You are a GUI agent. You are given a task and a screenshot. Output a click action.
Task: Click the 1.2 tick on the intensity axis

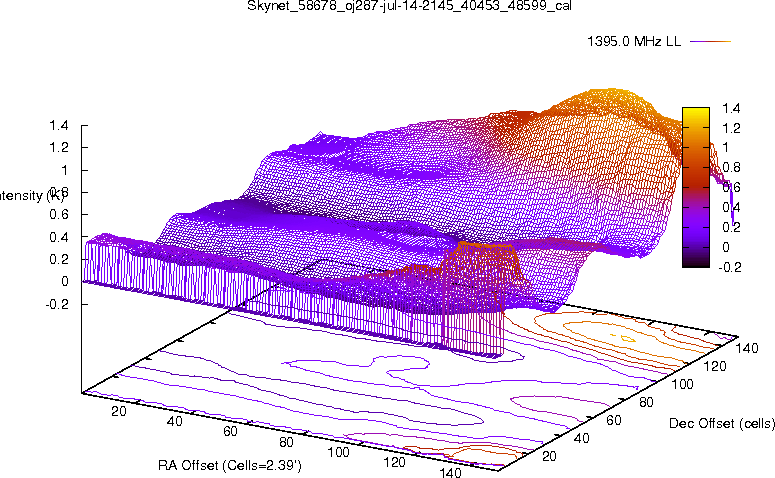point(59,148)
